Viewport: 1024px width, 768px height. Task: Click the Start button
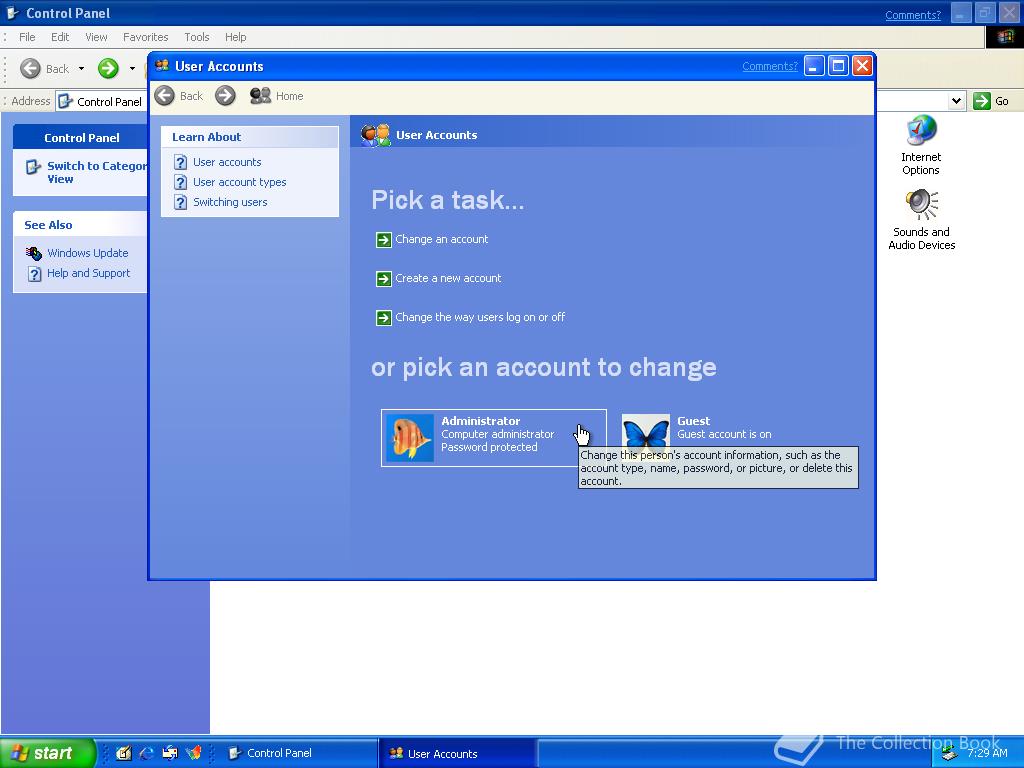point(47,753)
